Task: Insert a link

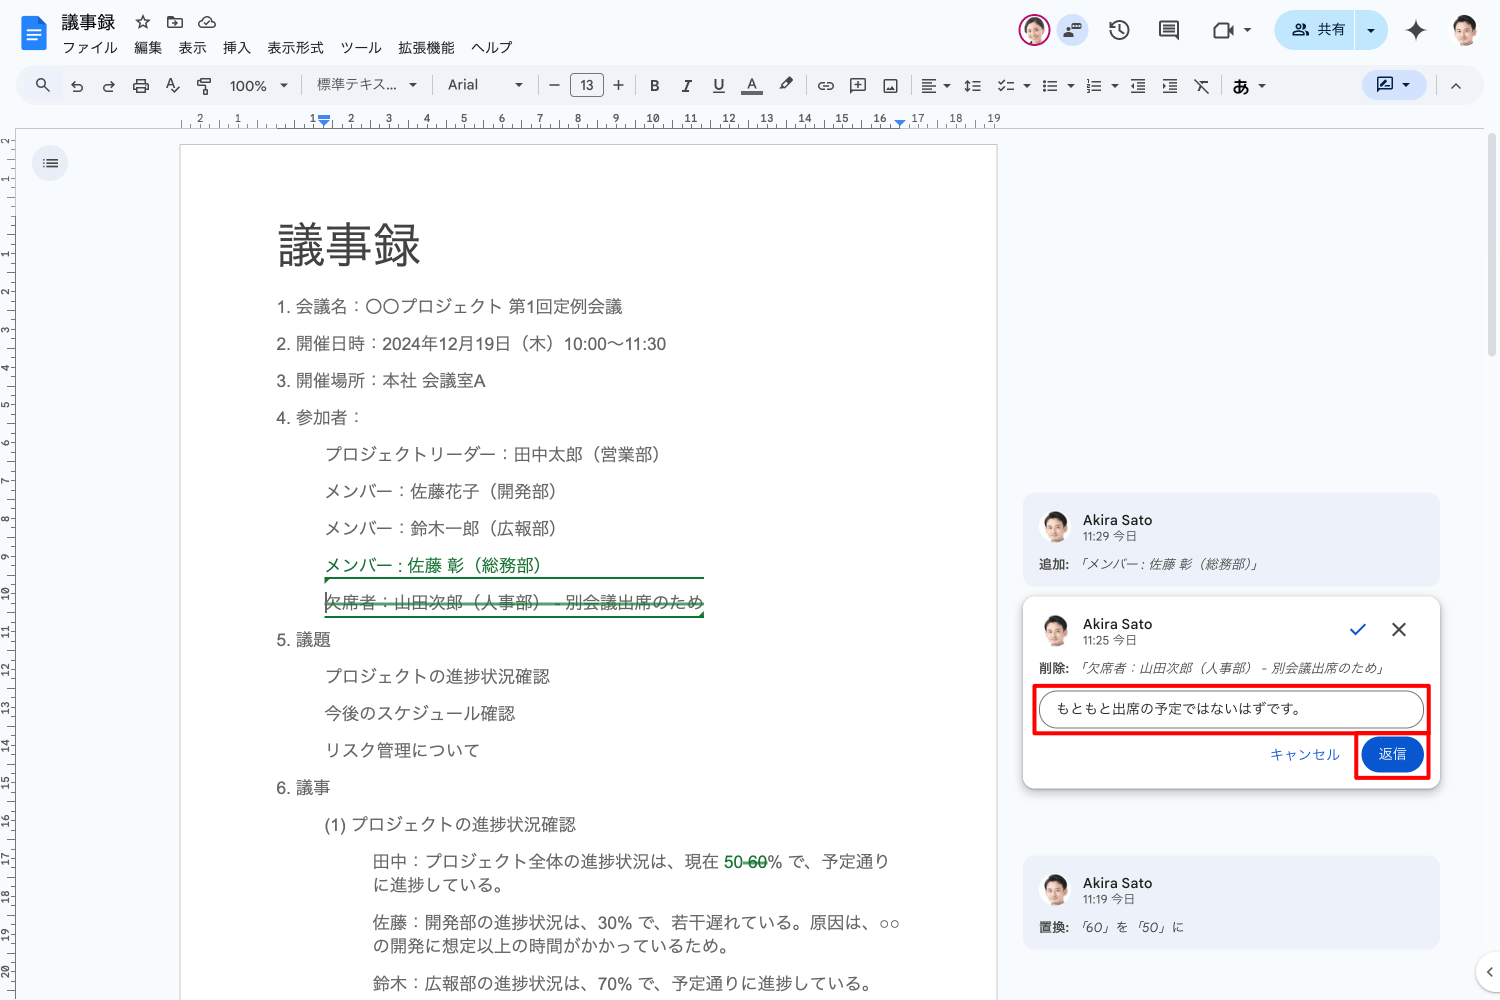Action: pos(826,86)
